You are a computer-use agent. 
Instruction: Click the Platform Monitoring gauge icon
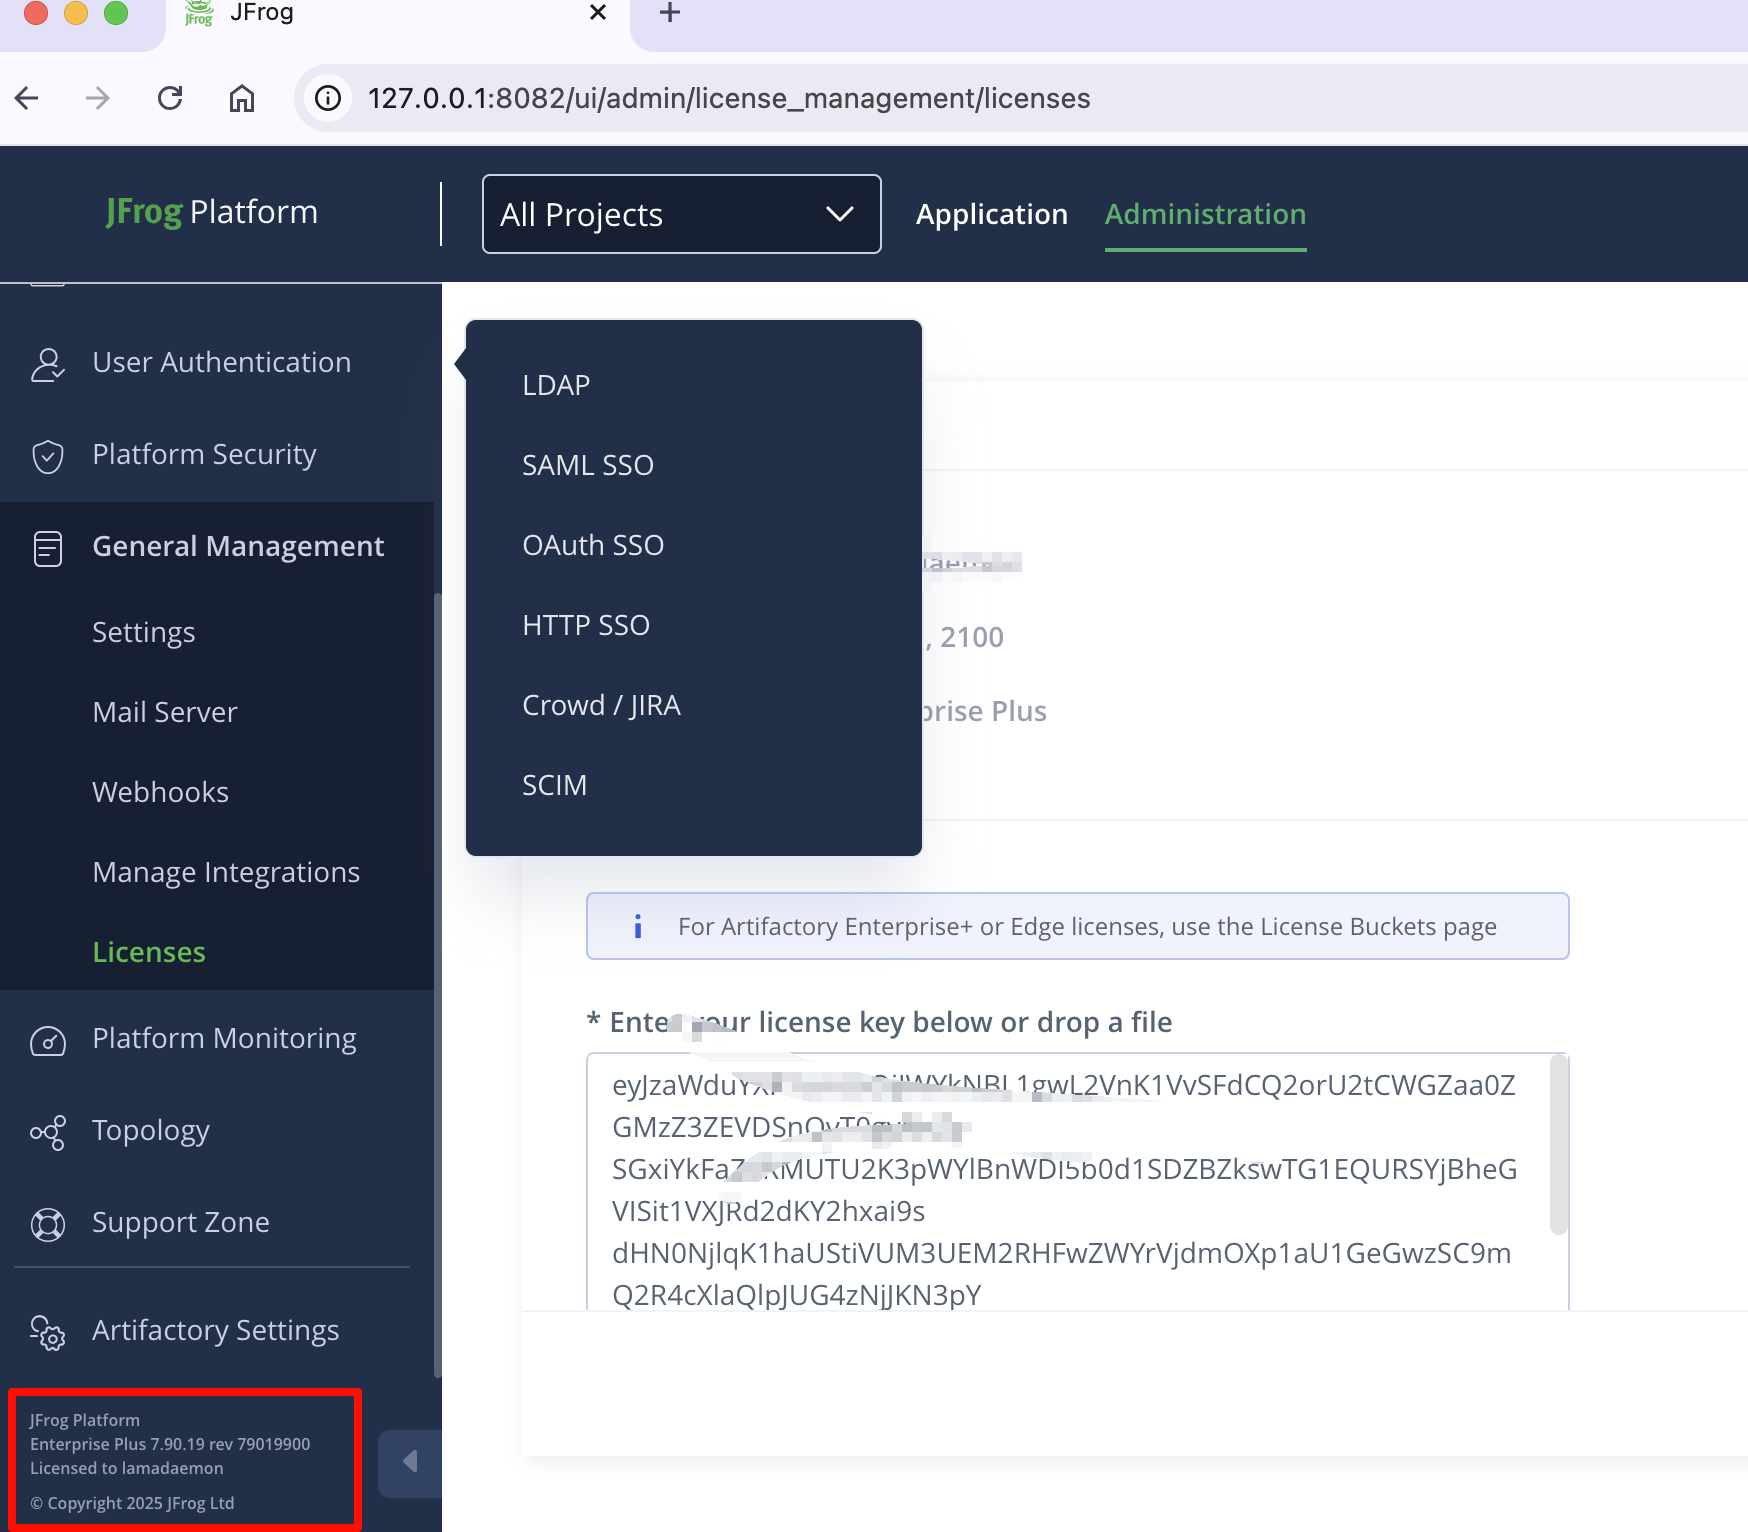47,1041
